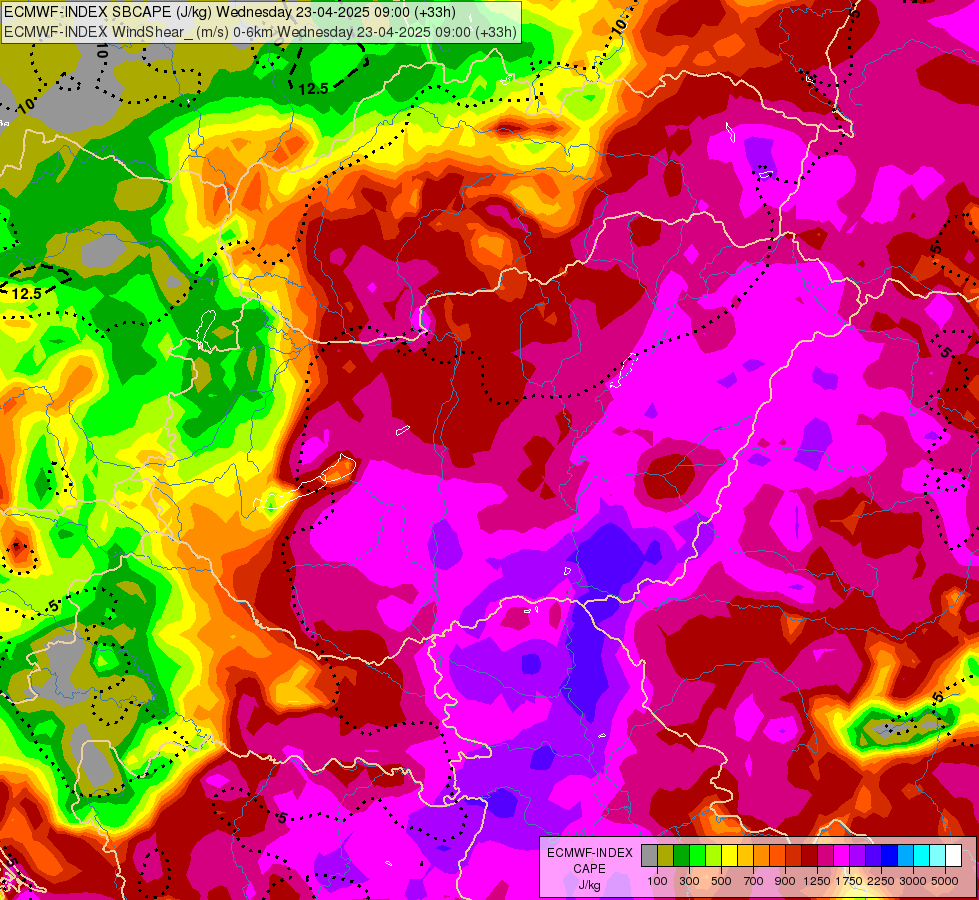Pick the pale cyan swatch left of 5000
This screenshot has width=979, height=900.
pyautogui.click(x=938, y=855)
